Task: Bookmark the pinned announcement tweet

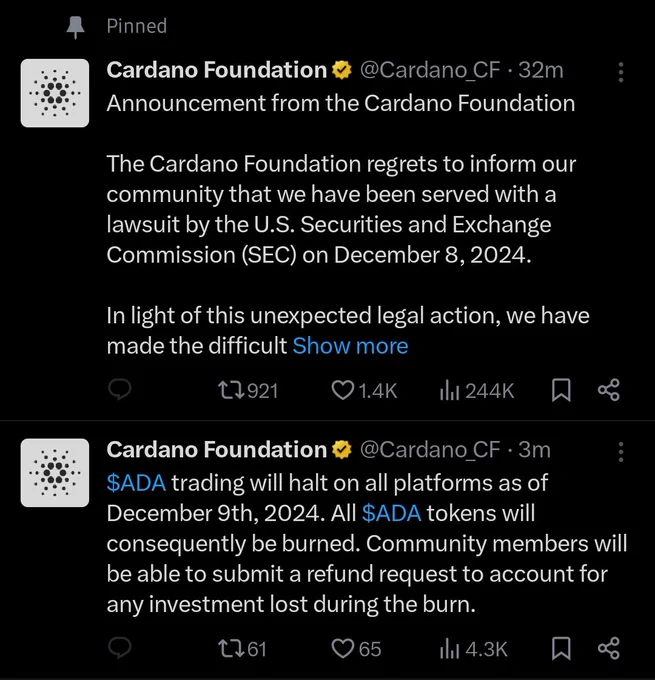Action: [x=562, y=391]
